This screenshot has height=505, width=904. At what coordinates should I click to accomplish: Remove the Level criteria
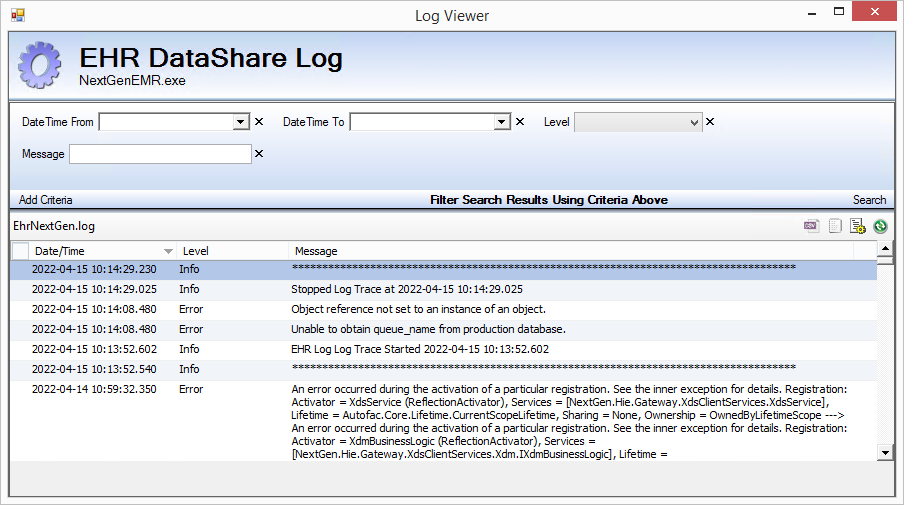pos(710,122)
